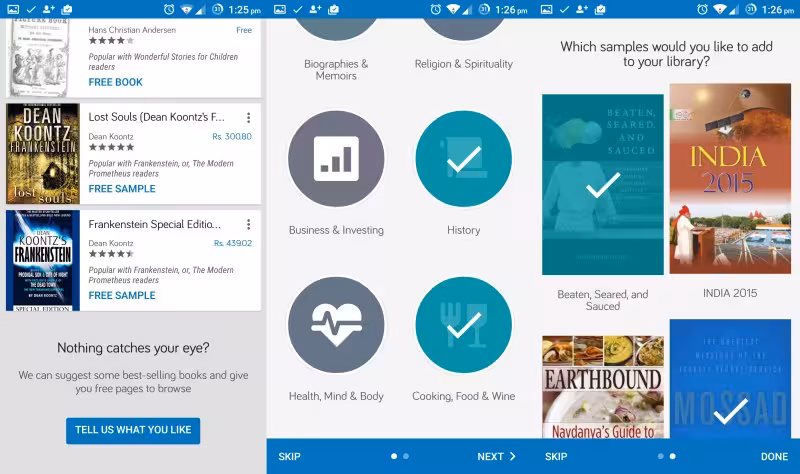Click 'Nothing catches your eye?' heading

(x=133, y=348)
